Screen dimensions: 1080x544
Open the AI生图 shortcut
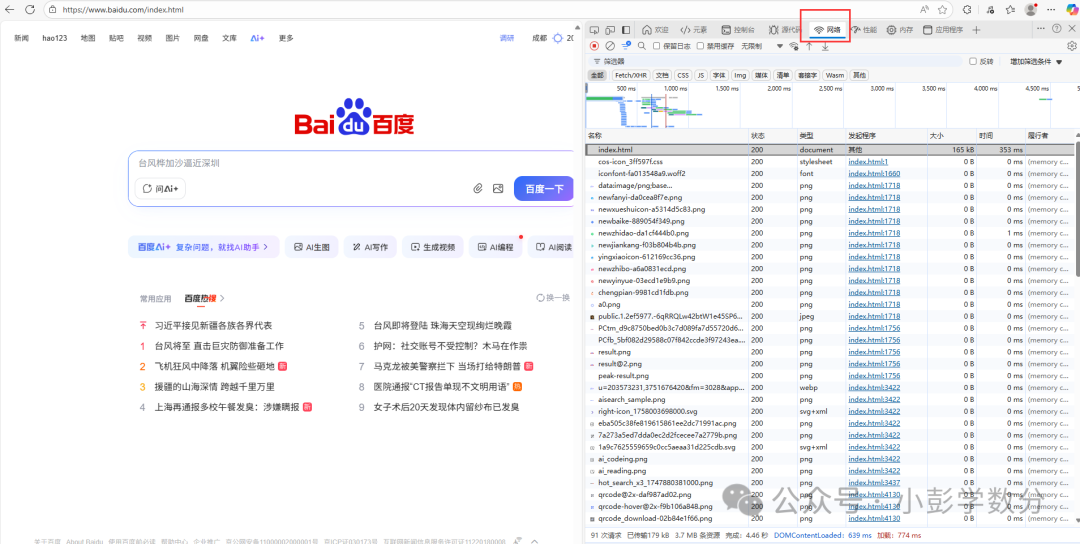[x=311, y=247]
